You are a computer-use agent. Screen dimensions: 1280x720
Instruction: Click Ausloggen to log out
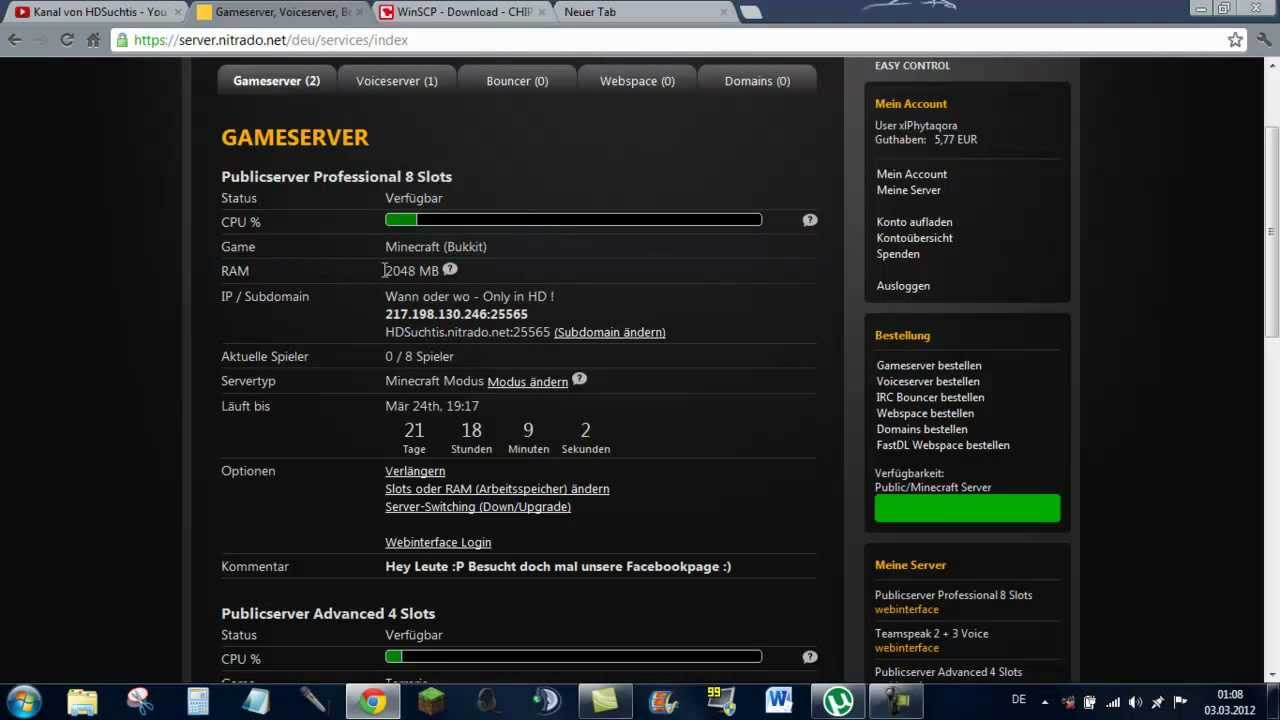tap(903, 286)
